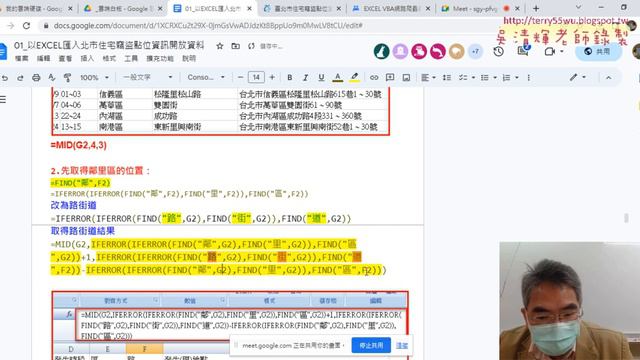Add a comment from toolbar
This screenshot has width=640, height=360.
coord(390,77)
